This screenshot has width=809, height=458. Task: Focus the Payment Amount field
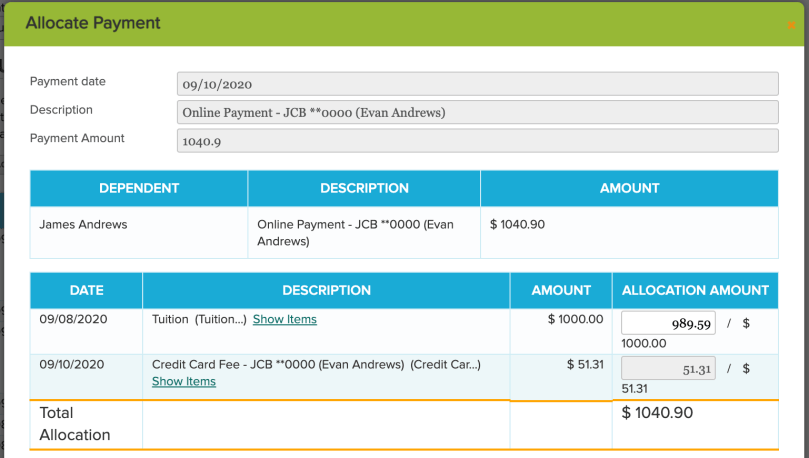(x=477, y=141)
